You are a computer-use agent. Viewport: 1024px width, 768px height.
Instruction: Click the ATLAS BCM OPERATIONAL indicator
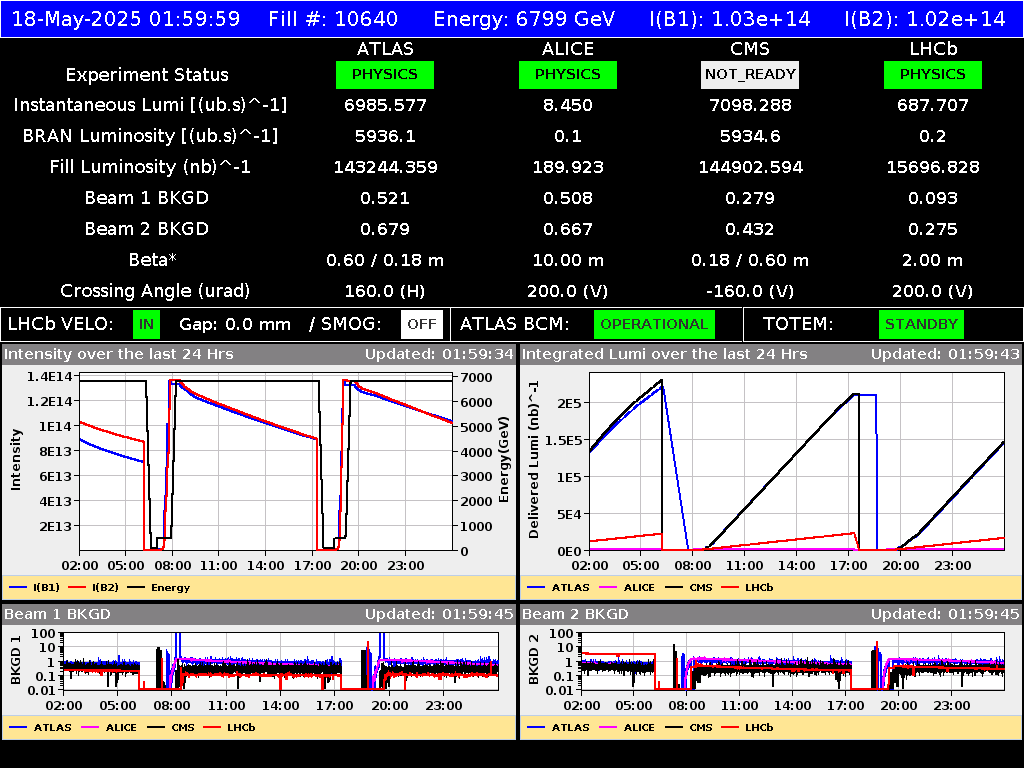[654, 325]
